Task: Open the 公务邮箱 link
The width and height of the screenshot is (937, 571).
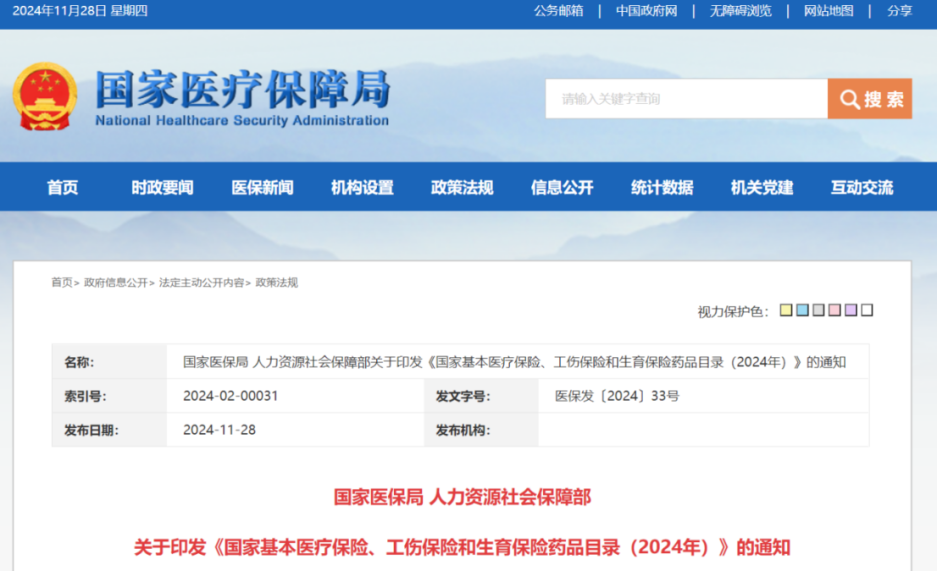Action: (558, 11)
